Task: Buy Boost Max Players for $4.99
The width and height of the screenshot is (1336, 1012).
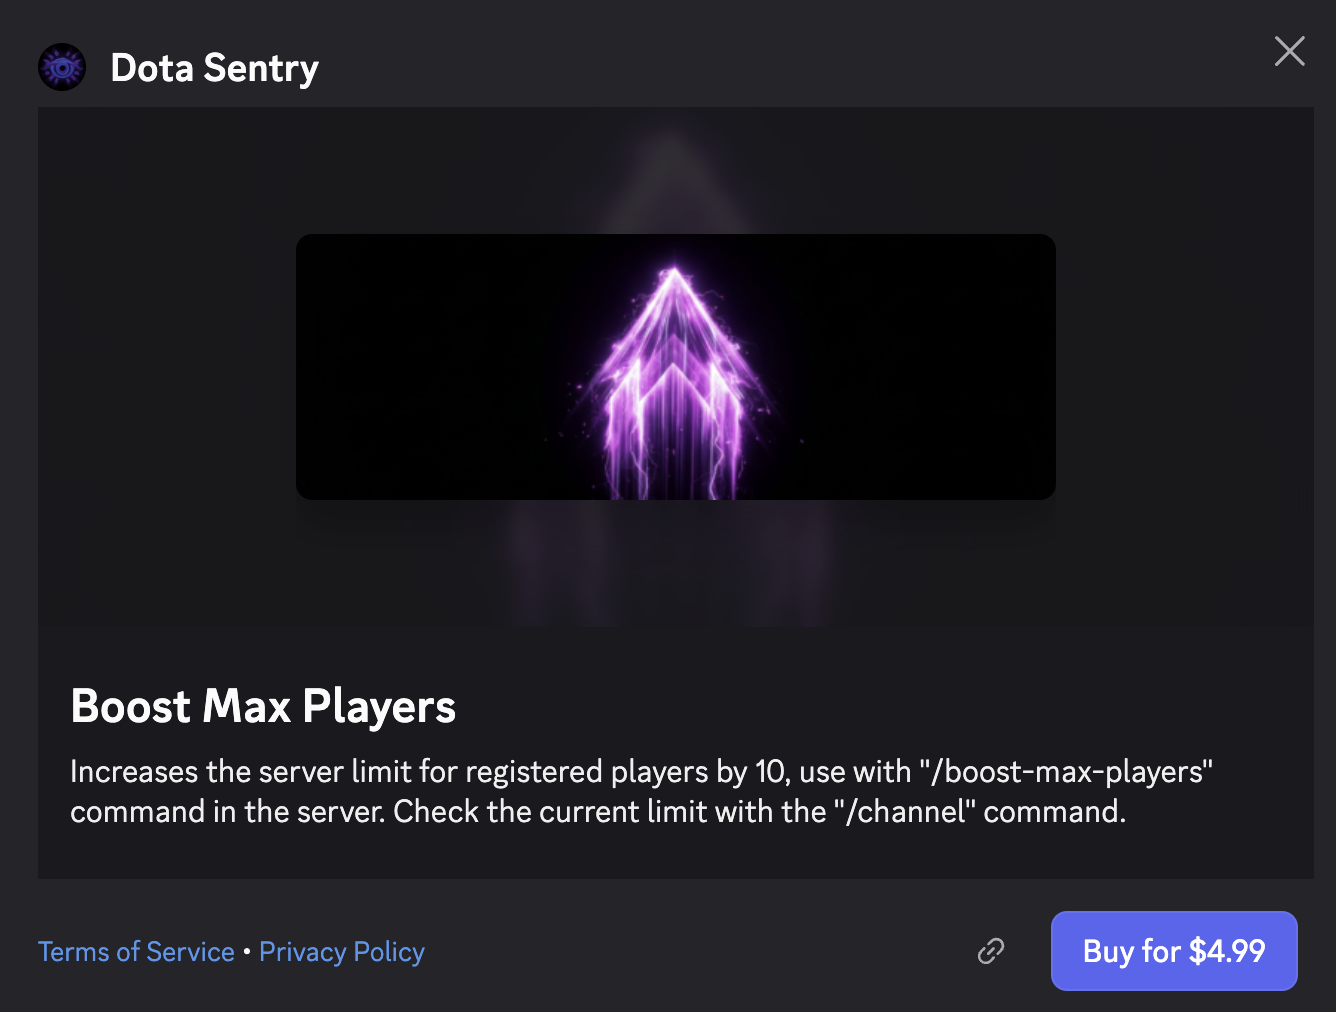Action: pyautogui.click(x=1173, y=951)
